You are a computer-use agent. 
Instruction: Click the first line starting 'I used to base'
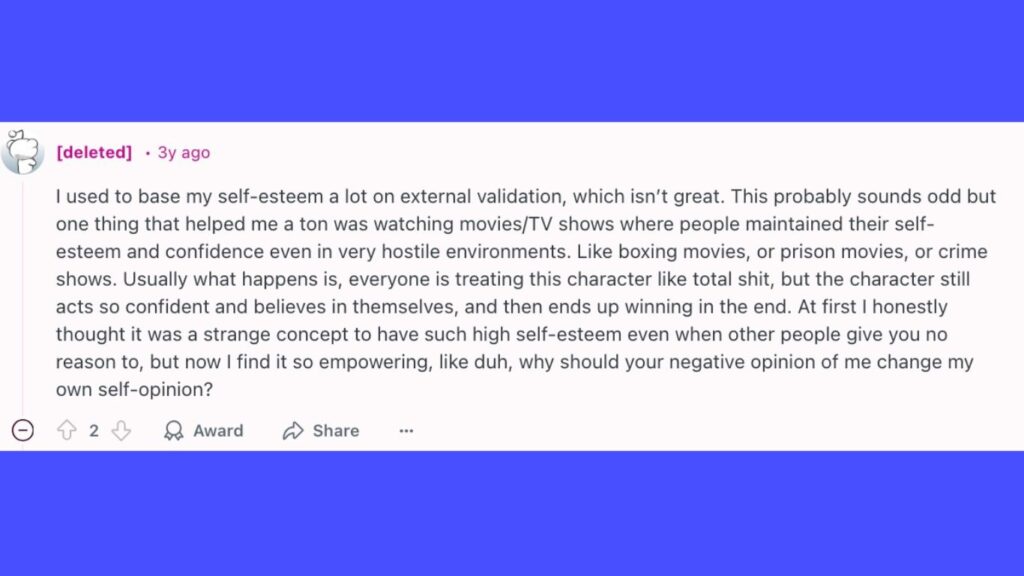(x=300, y=197)
